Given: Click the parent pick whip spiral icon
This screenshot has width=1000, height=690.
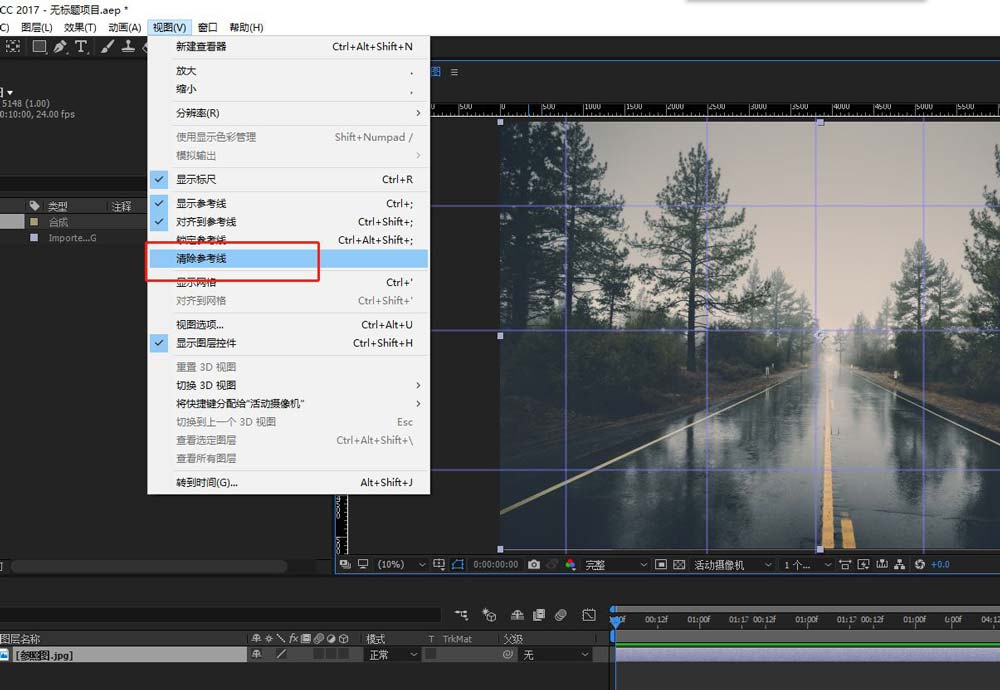Looking at the screenshot, I should (x=508, y=654).
